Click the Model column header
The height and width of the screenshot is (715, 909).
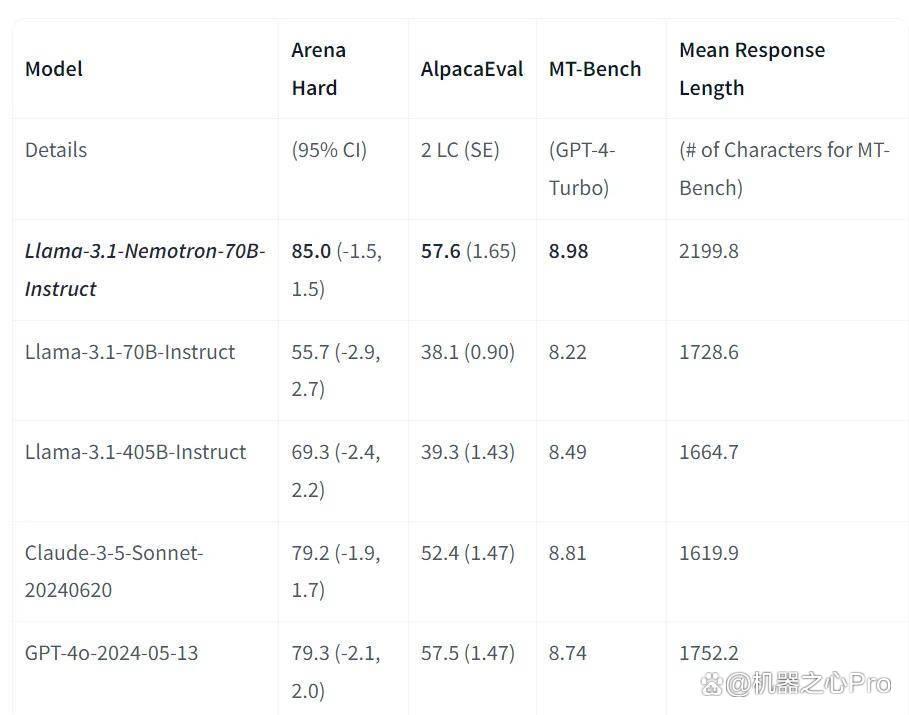coord(53,69)
